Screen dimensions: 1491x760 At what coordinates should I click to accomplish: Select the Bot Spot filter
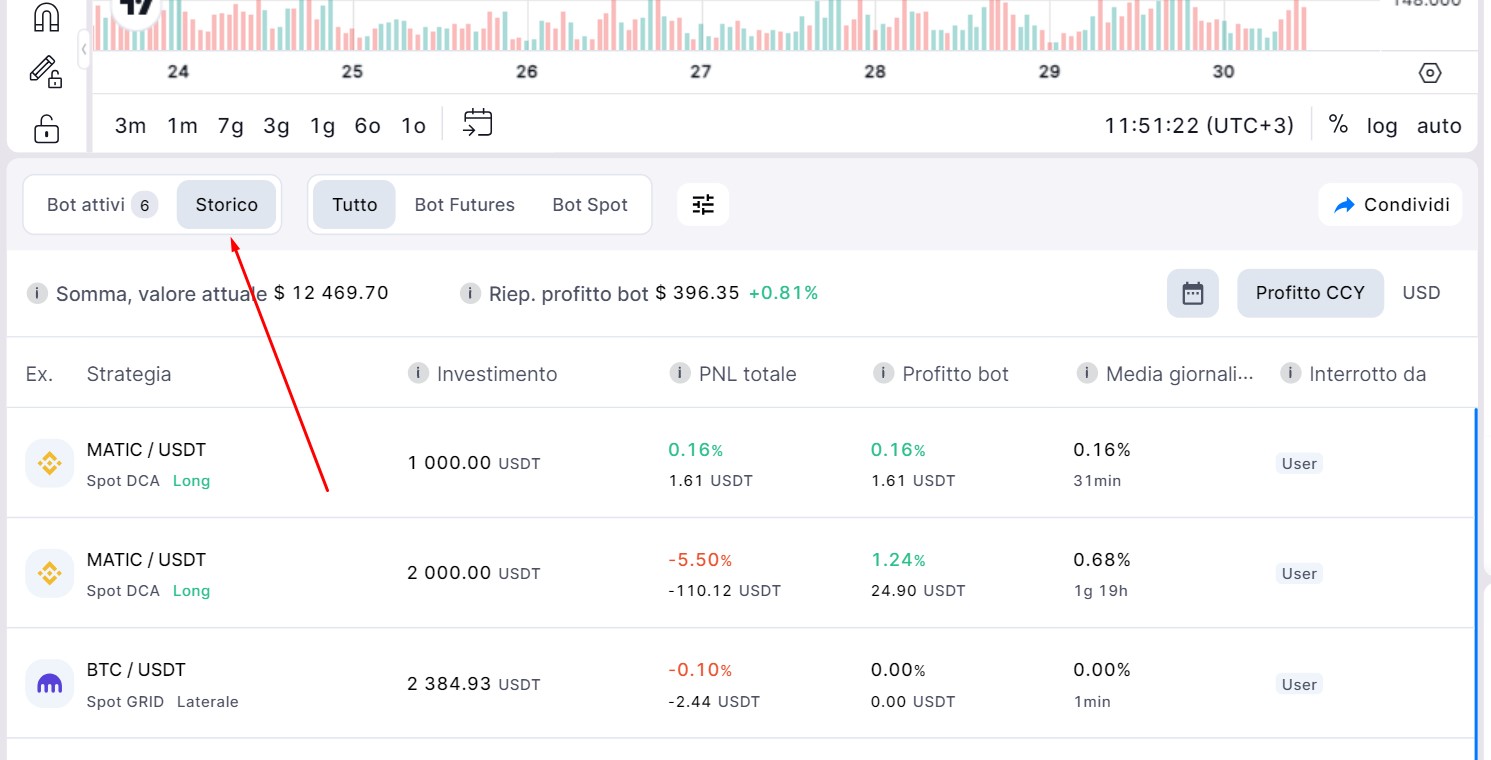590,205
